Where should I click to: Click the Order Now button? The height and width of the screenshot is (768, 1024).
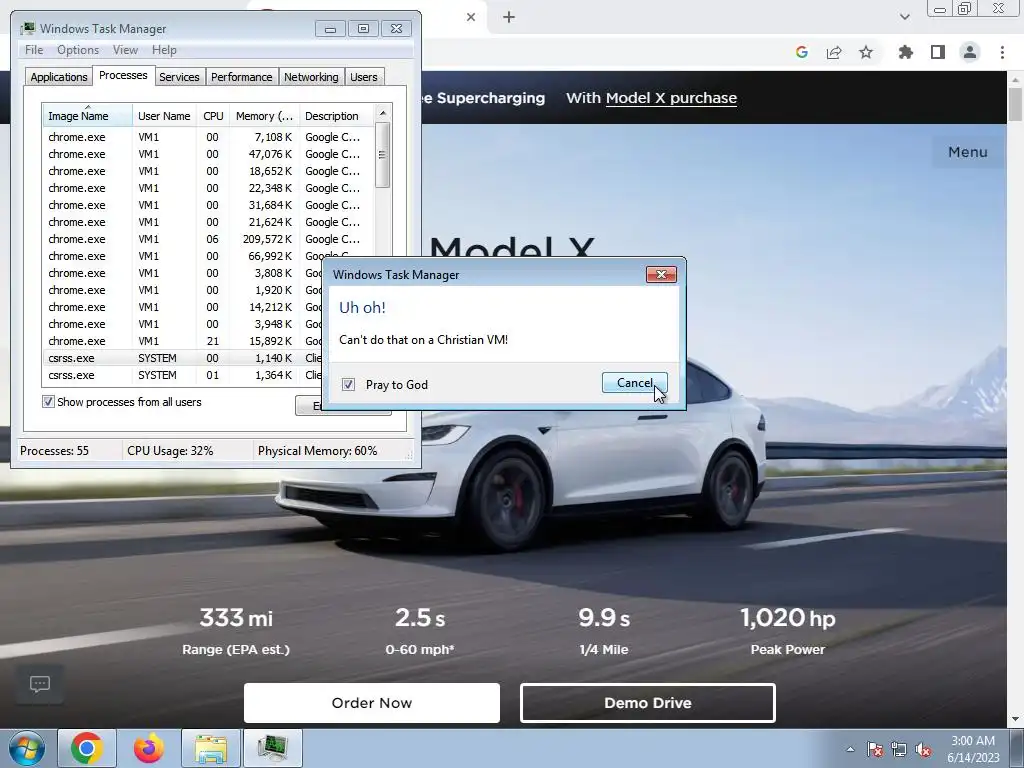(x=372, y=703)
